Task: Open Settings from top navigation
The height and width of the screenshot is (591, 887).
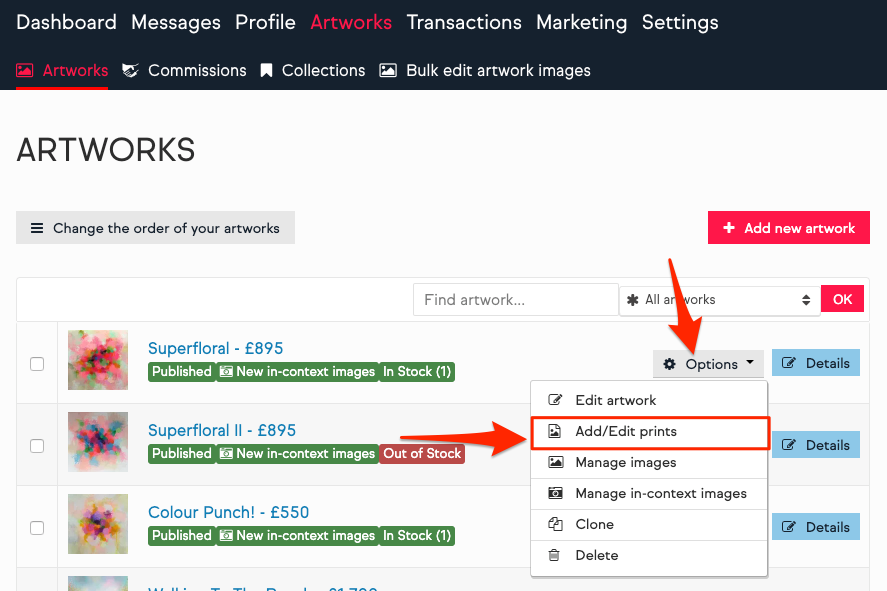Action: 680,22
